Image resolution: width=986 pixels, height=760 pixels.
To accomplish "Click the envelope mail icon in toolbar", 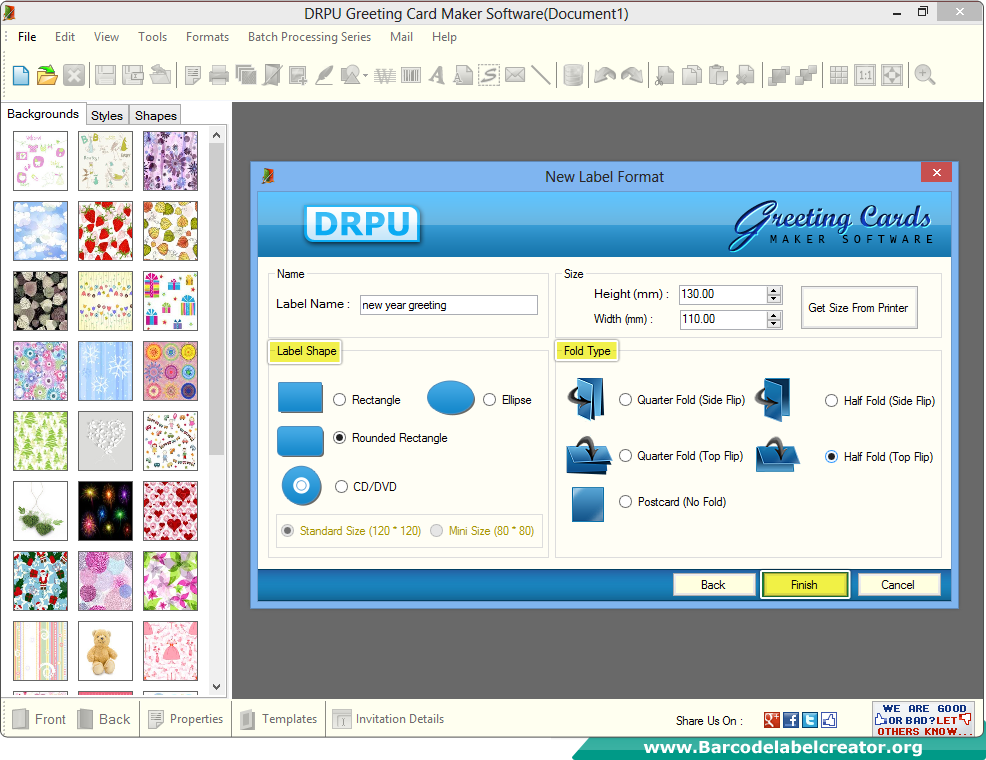I will click(x=515, y=75).
